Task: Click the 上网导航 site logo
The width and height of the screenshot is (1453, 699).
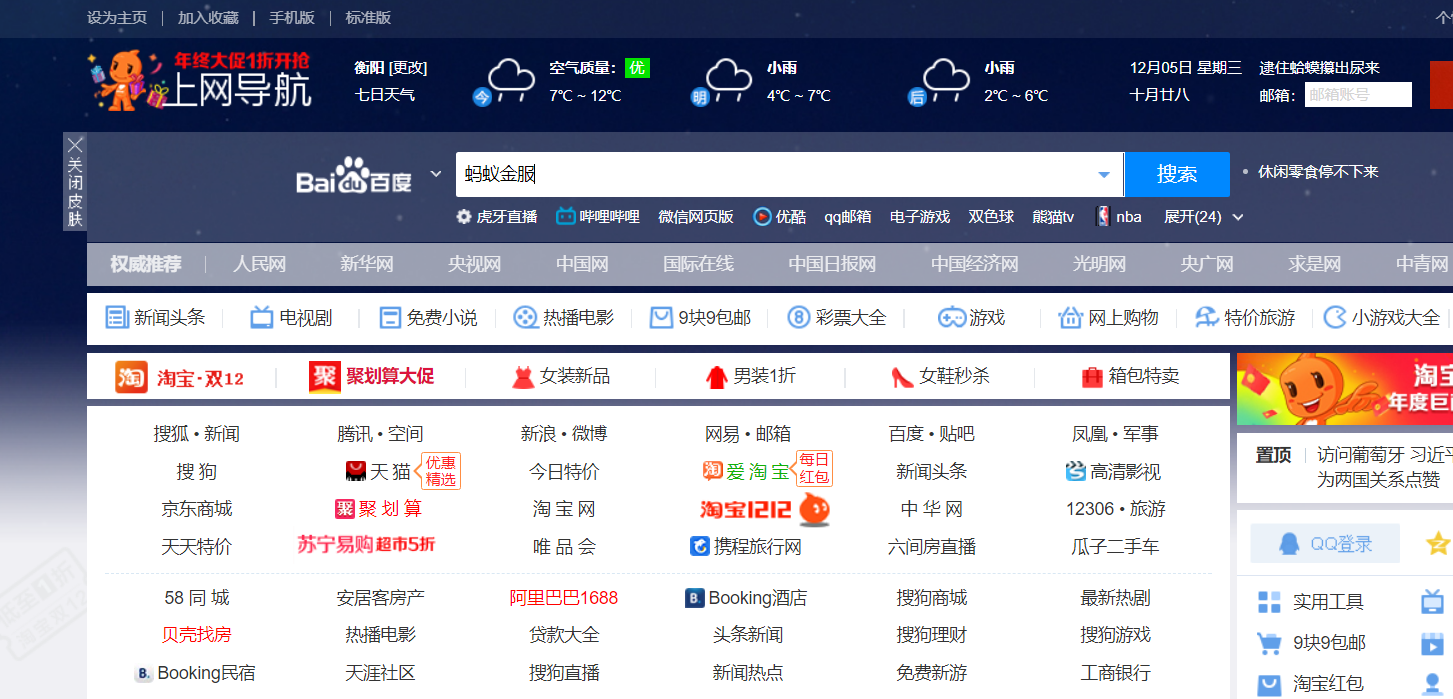Action: tap(200, 80)
